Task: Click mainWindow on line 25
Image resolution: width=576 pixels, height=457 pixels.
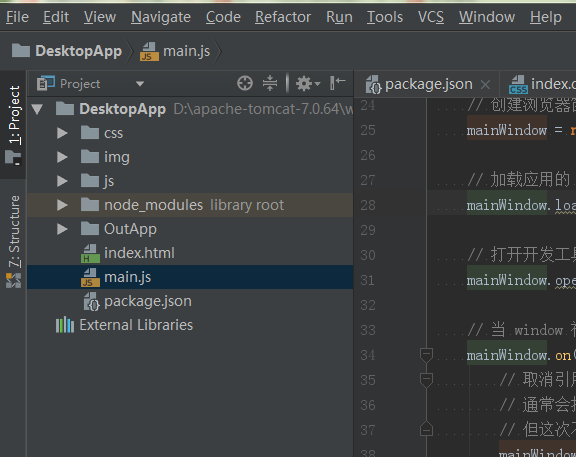Action: pyautogui.click(x=507, y=130)
